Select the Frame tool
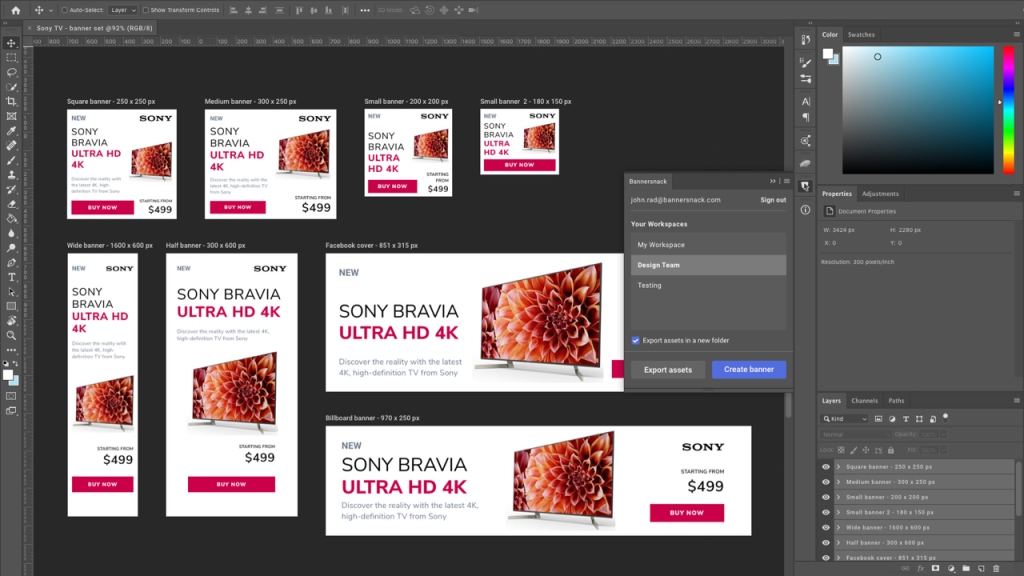This screenshot has width=1024, height=576. pos(11,116)
